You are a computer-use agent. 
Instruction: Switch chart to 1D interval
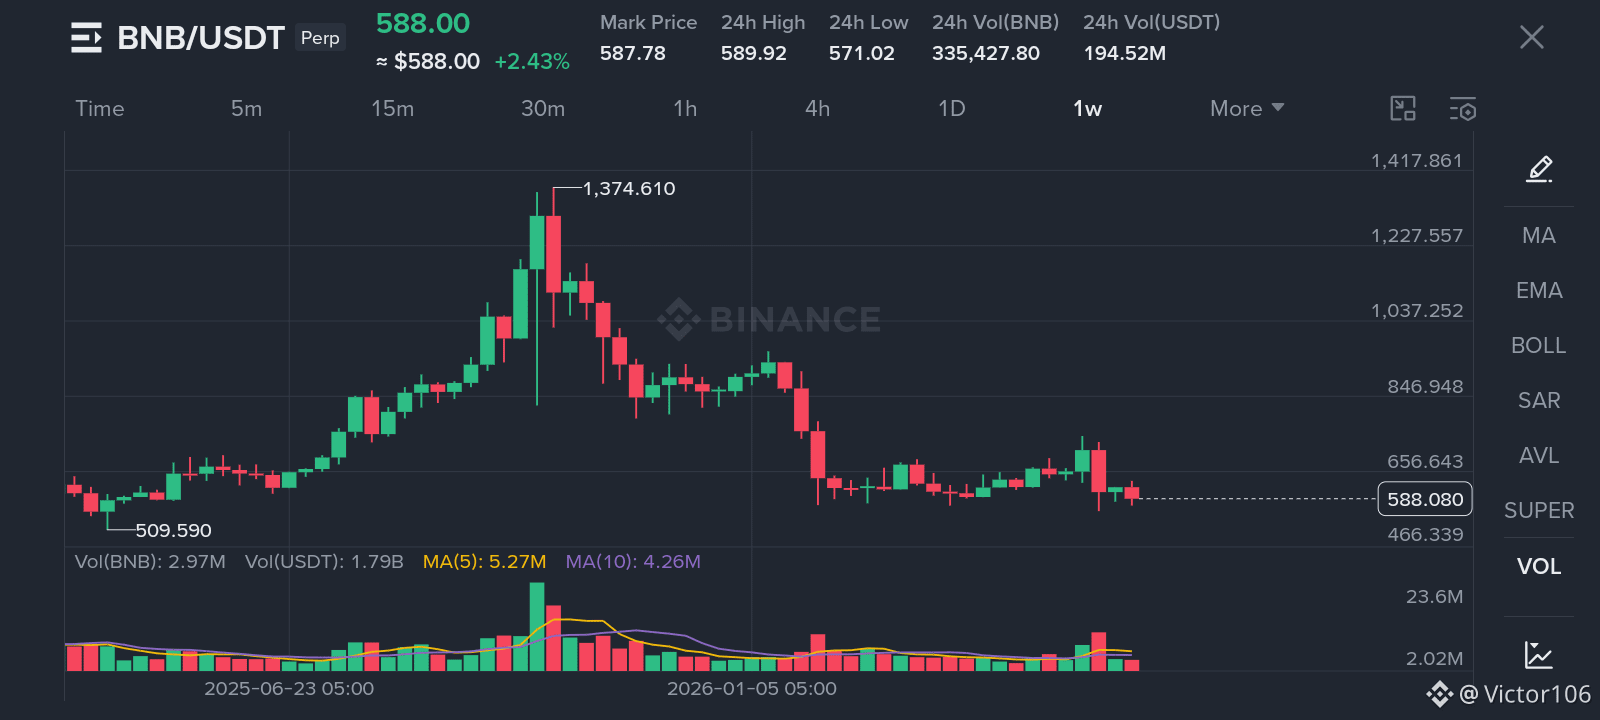952,108
